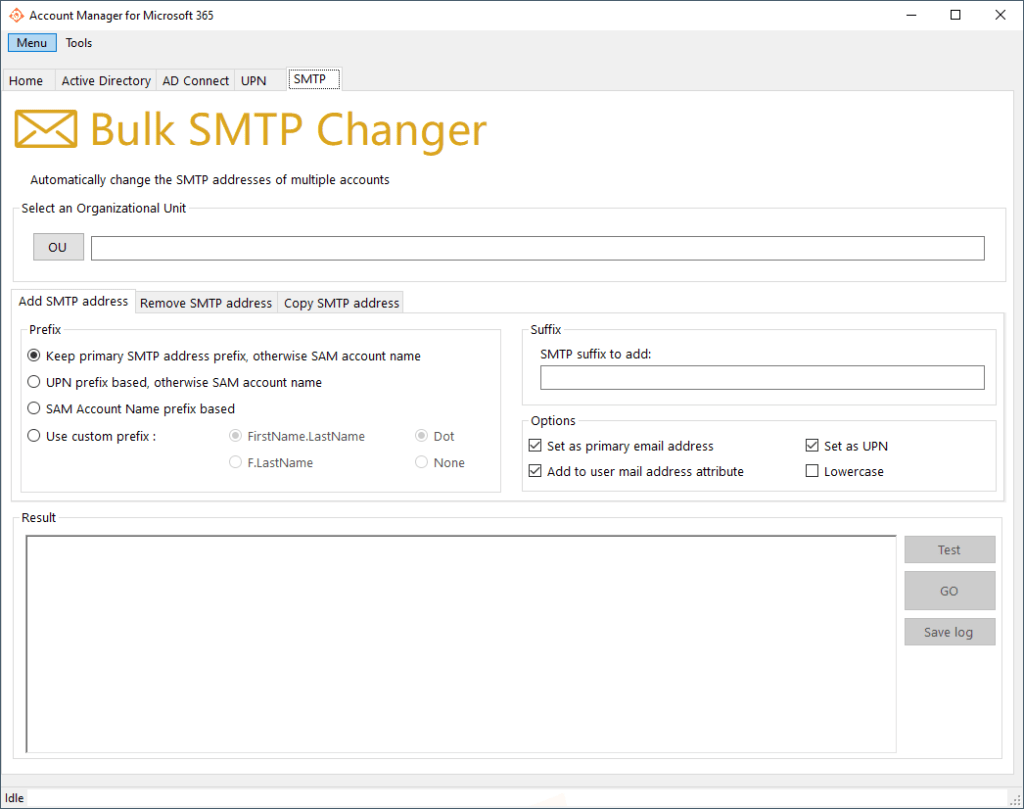
Task: Switch to the Active Directory tab
Action: coord(106,80)
